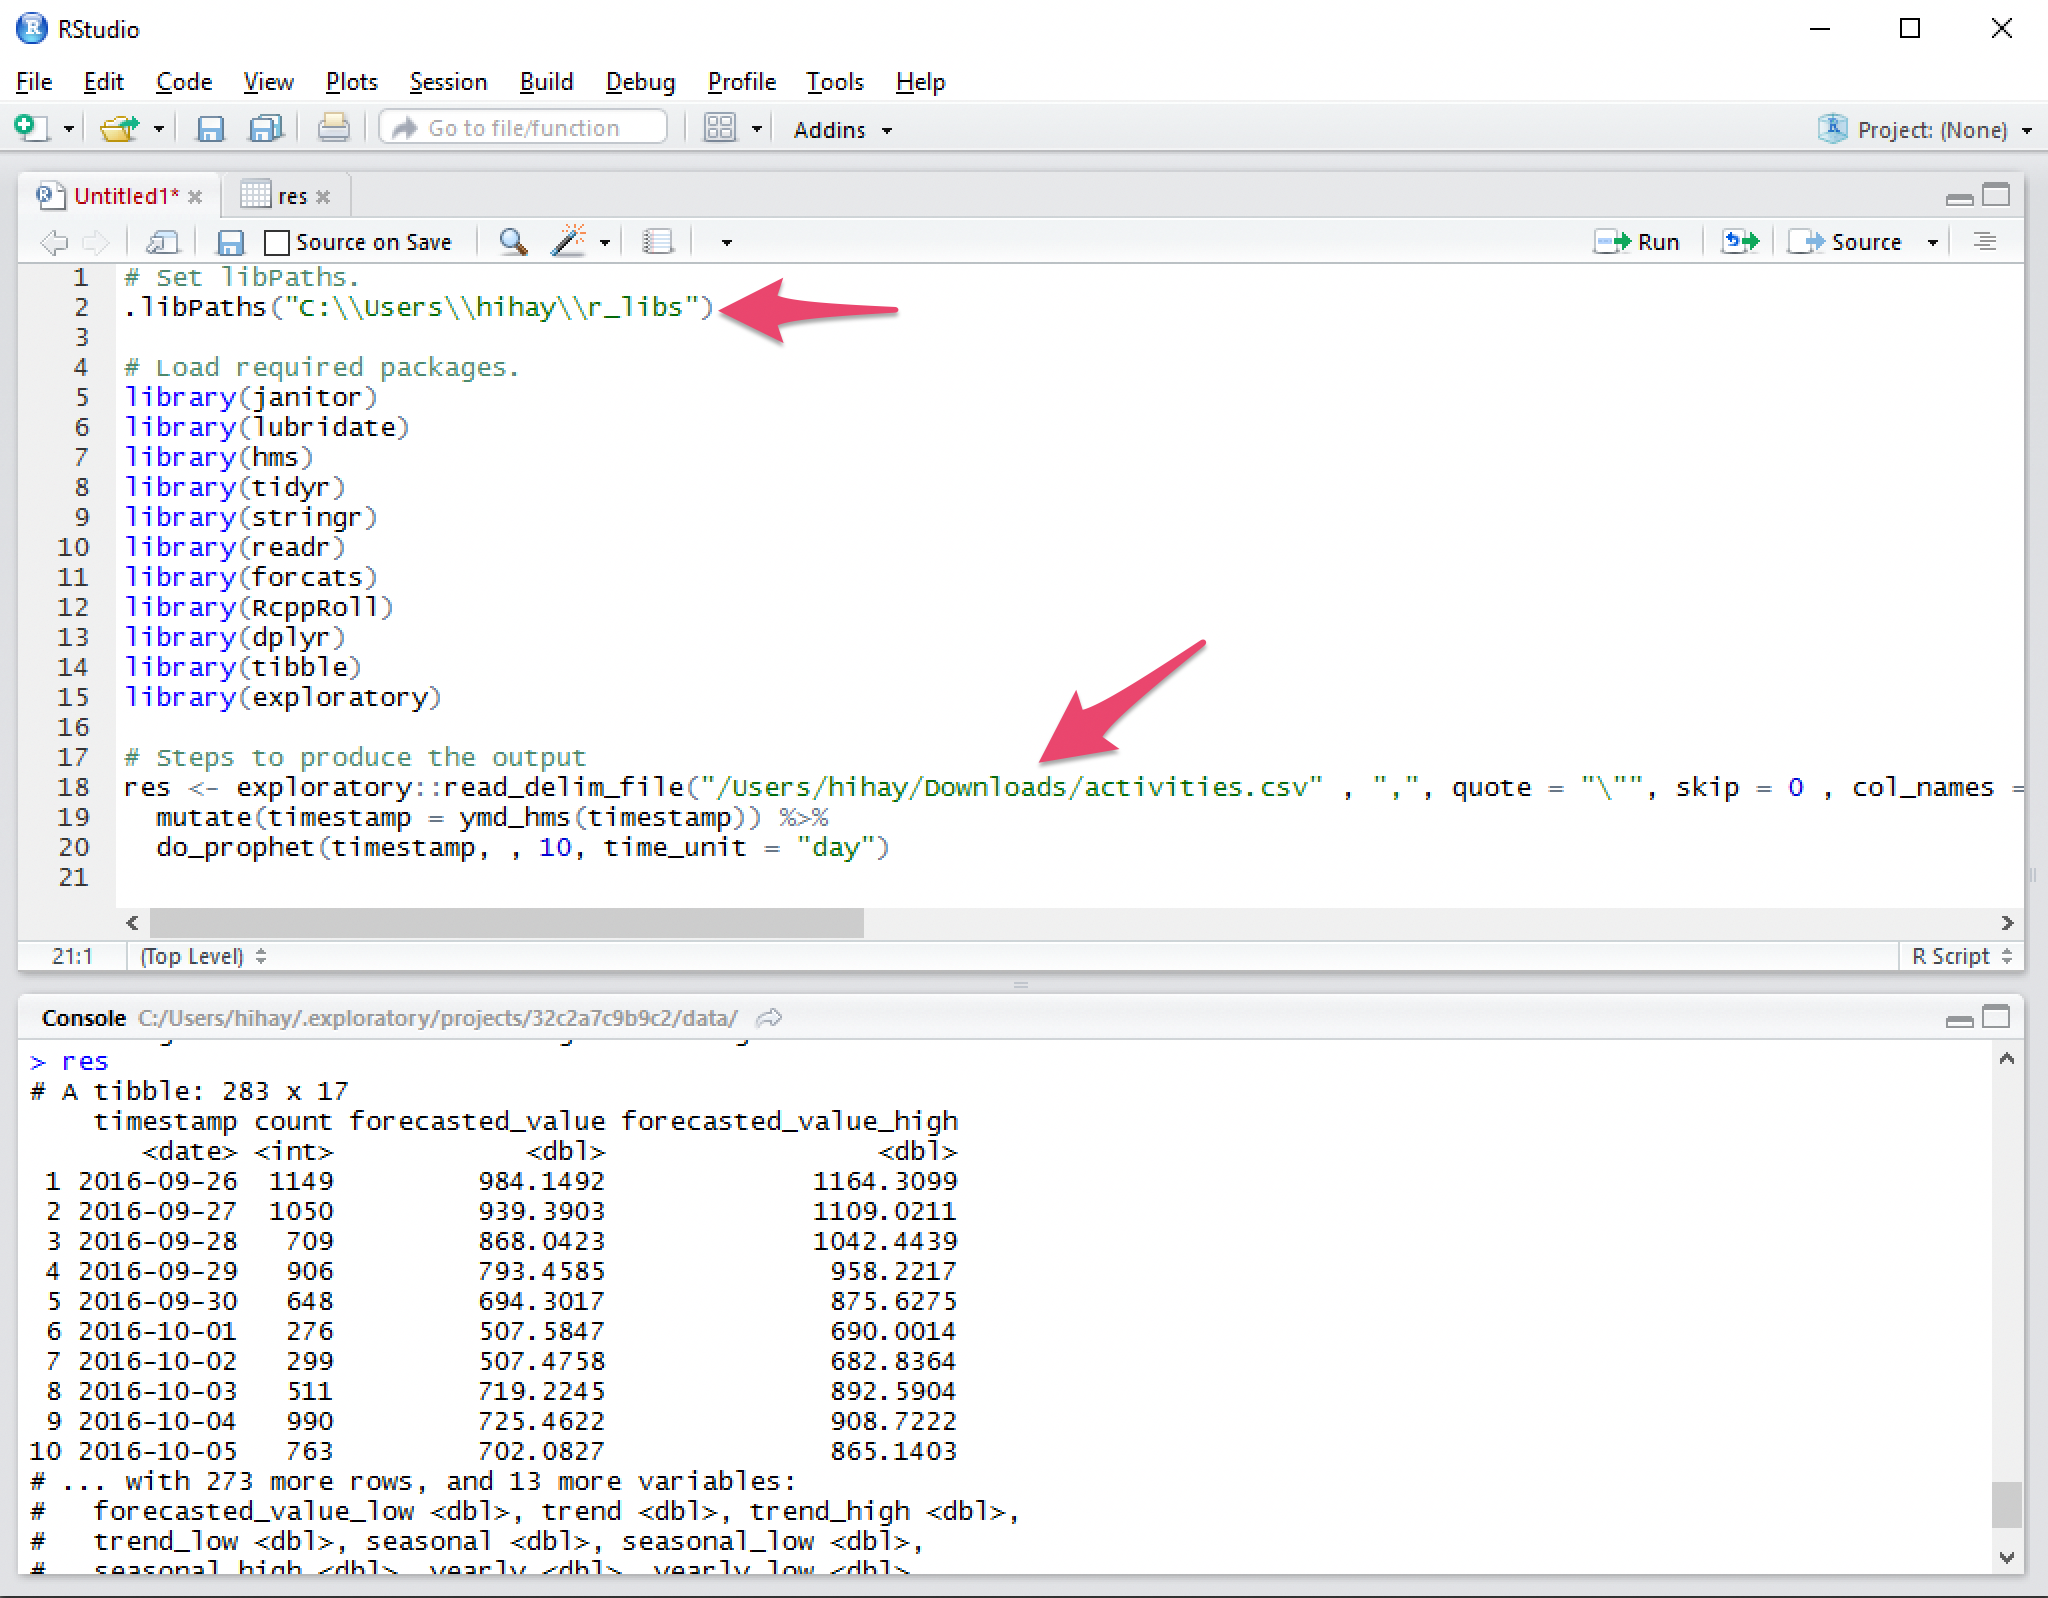Click console scrollbar up arrow
The image size is (2048, 1598).
(x=2006, y=1059)
